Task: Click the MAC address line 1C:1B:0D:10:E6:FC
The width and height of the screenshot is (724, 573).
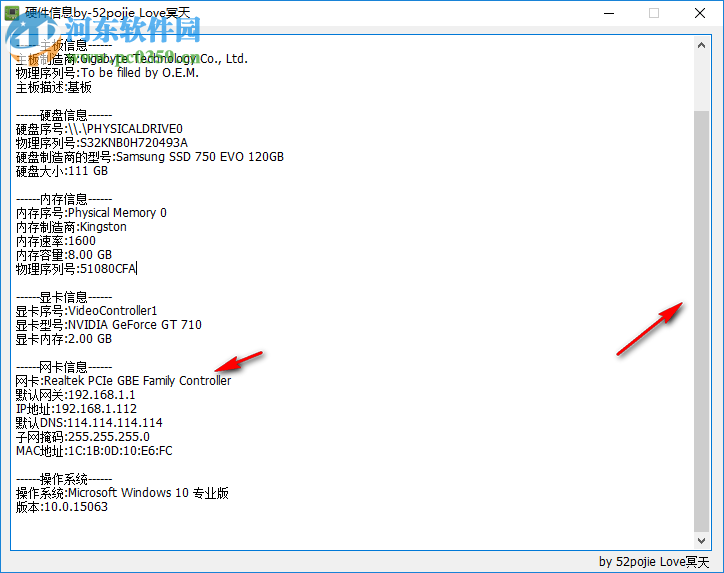Action: coord(94,451)
